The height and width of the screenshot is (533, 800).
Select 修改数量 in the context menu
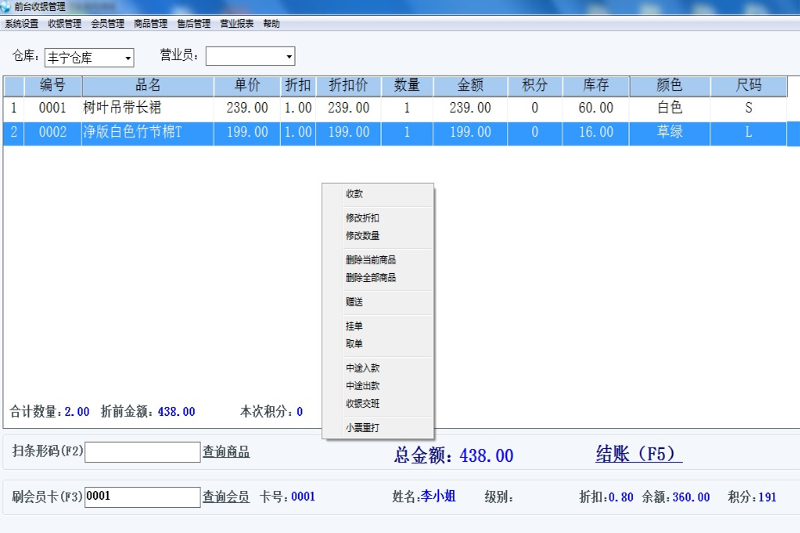click(362, 236)
